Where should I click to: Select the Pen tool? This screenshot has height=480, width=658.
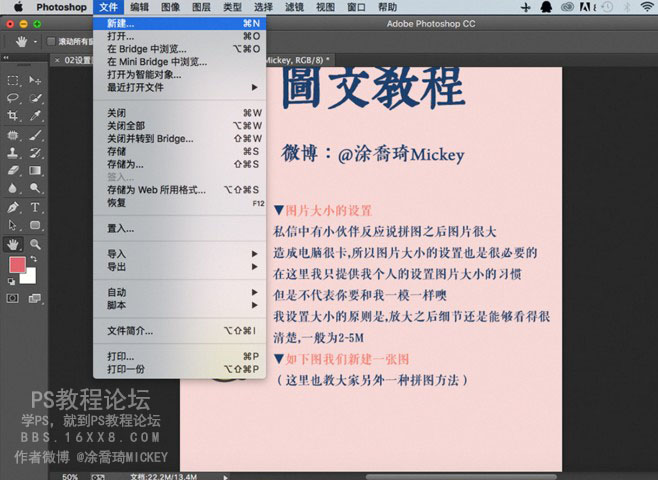(x=13, y=207)
